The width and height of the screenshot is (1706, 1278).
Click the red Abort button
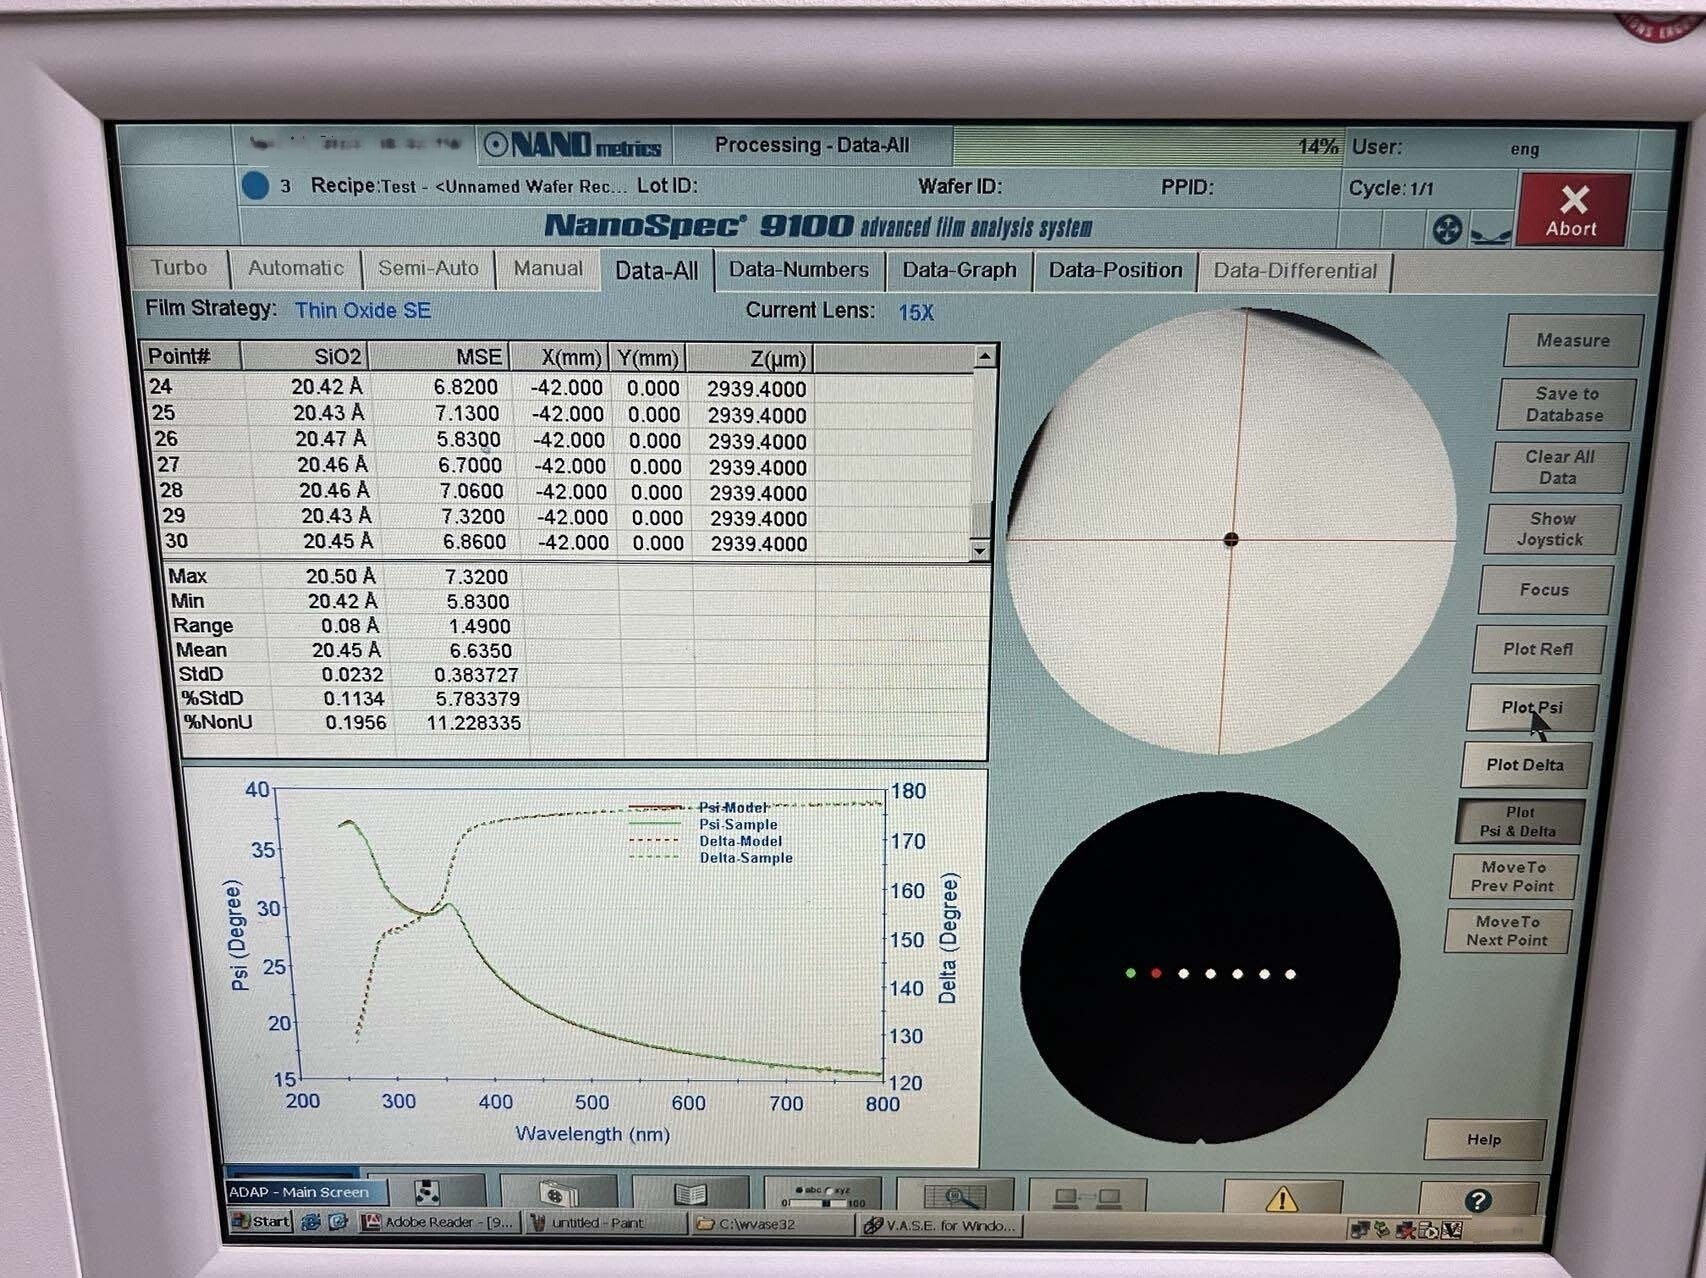tap(1573, 209)
